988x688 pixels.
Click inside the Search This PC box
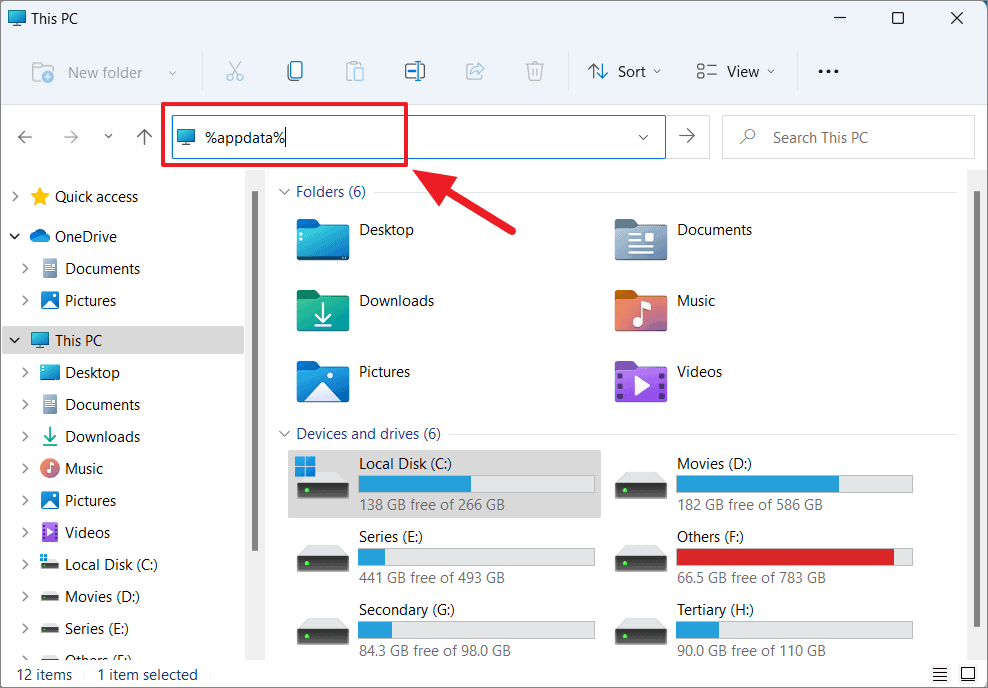click(x=848, y=137)
